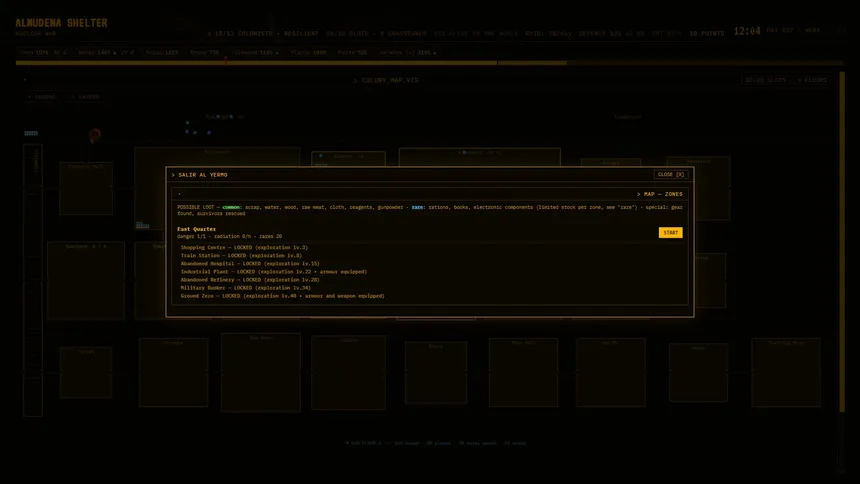This screenshot has height=484, width=860.
Task: Click the ALMUDENA SHELTER title
Action: [61, 23]
